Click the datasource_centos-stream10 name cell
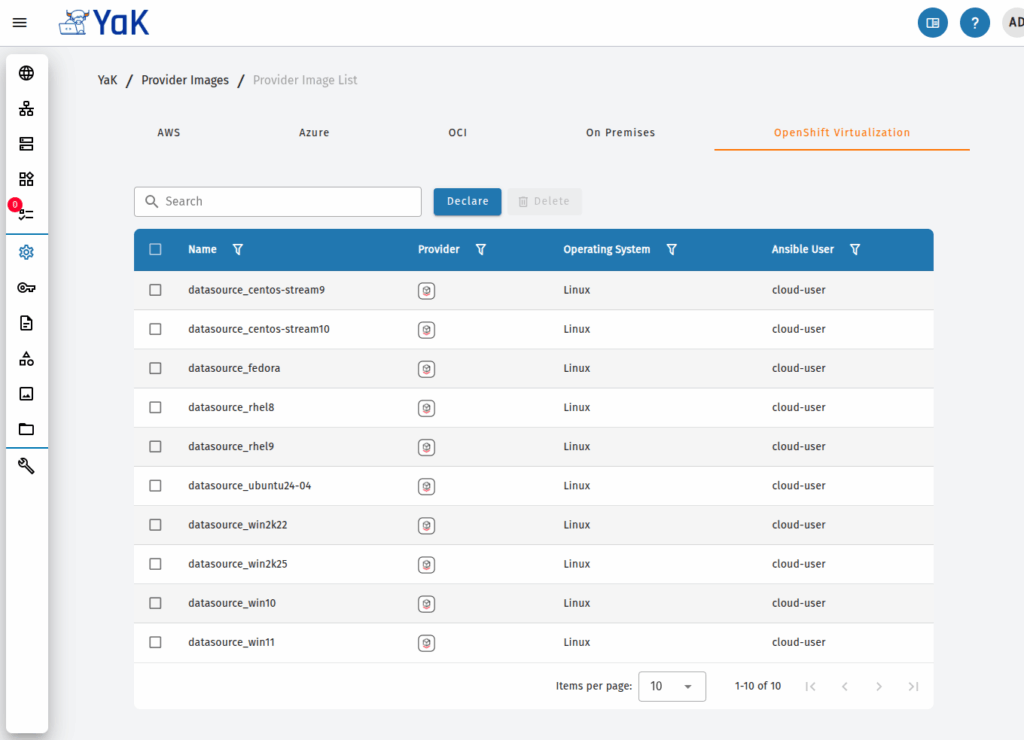 click(259, 329)
